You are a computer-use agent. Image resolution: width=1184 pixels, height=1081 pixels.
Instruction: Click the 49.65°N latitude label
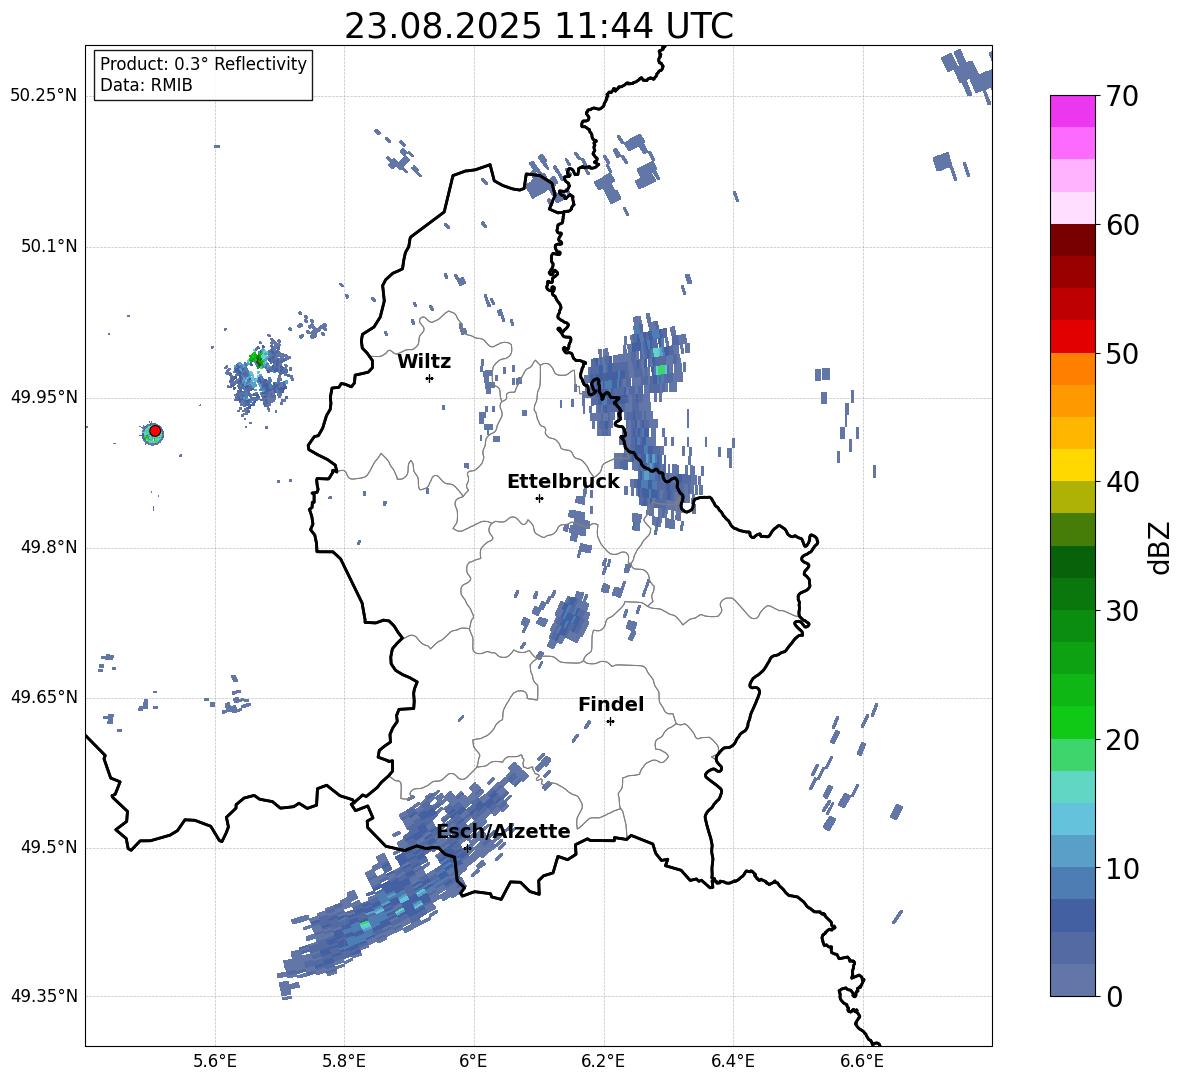[x=44, y=697]
